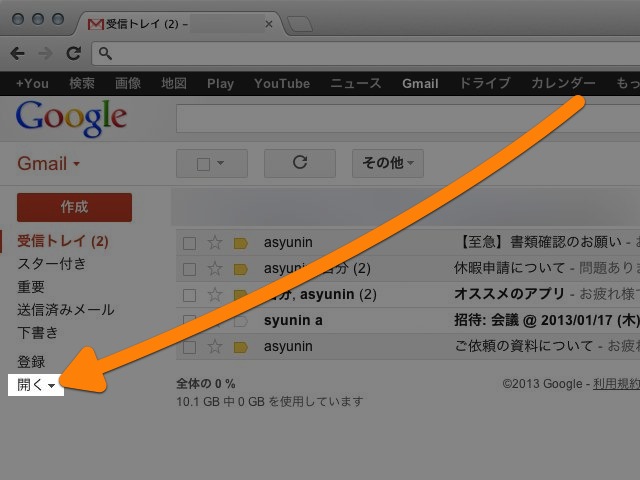Click importance marker on 休暇申請について email
The height and width of the screenshot is (480, 640).
[x=240, y=269]
